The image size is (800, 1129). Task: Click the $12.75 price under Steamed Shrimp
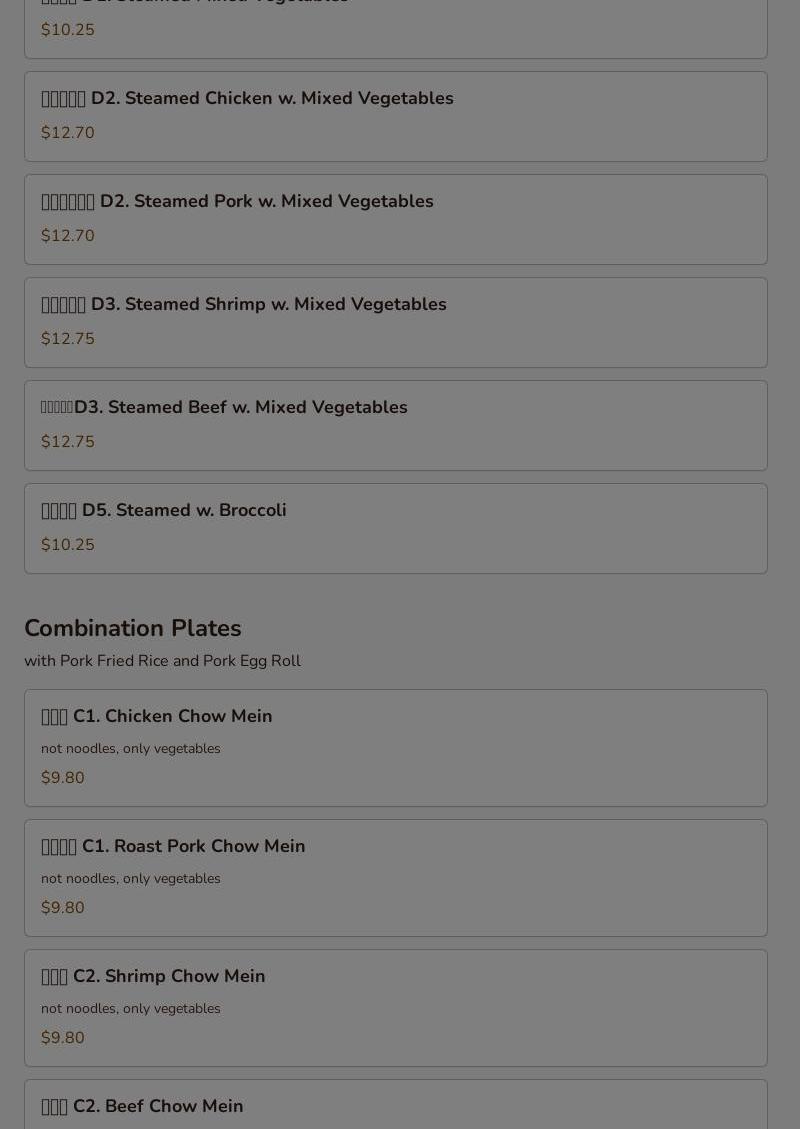68,339
